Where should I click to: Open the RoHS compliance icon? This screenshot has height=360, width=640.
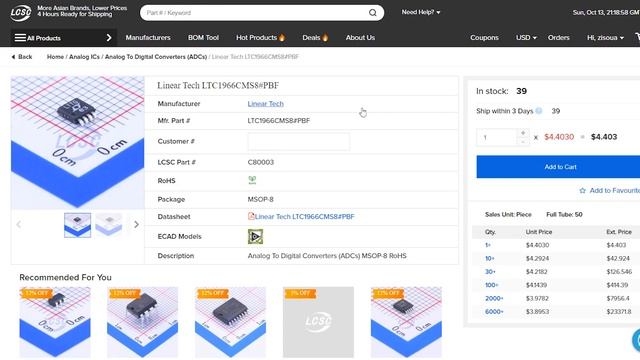pyautogui.click(x=252, y=180)
